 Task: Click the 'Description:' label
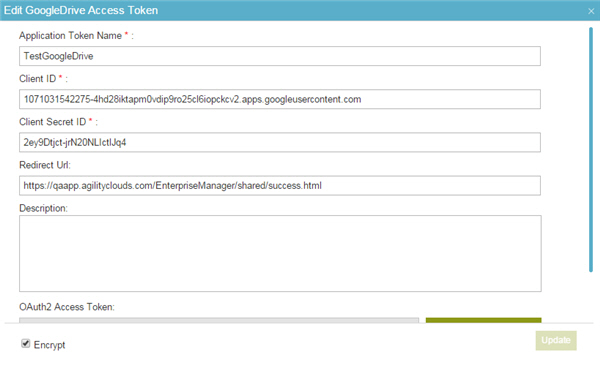pyautogui.click(x=43, y=209)
